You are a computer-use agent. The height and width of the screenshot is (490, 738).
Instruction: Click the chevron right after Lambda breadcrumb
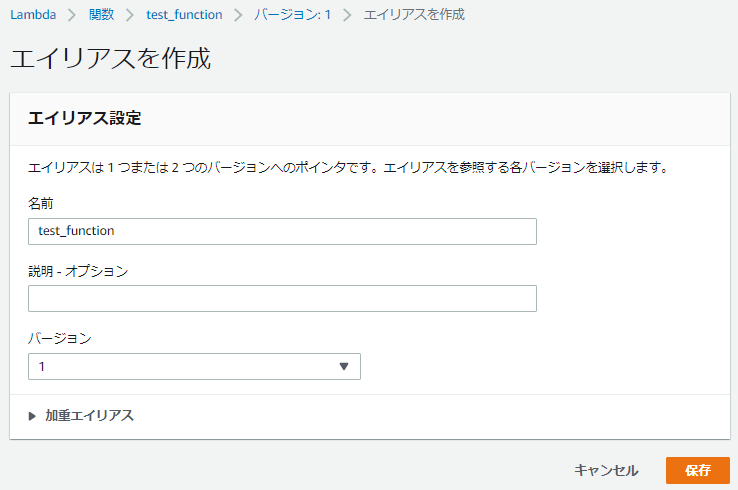coord(73,15)
